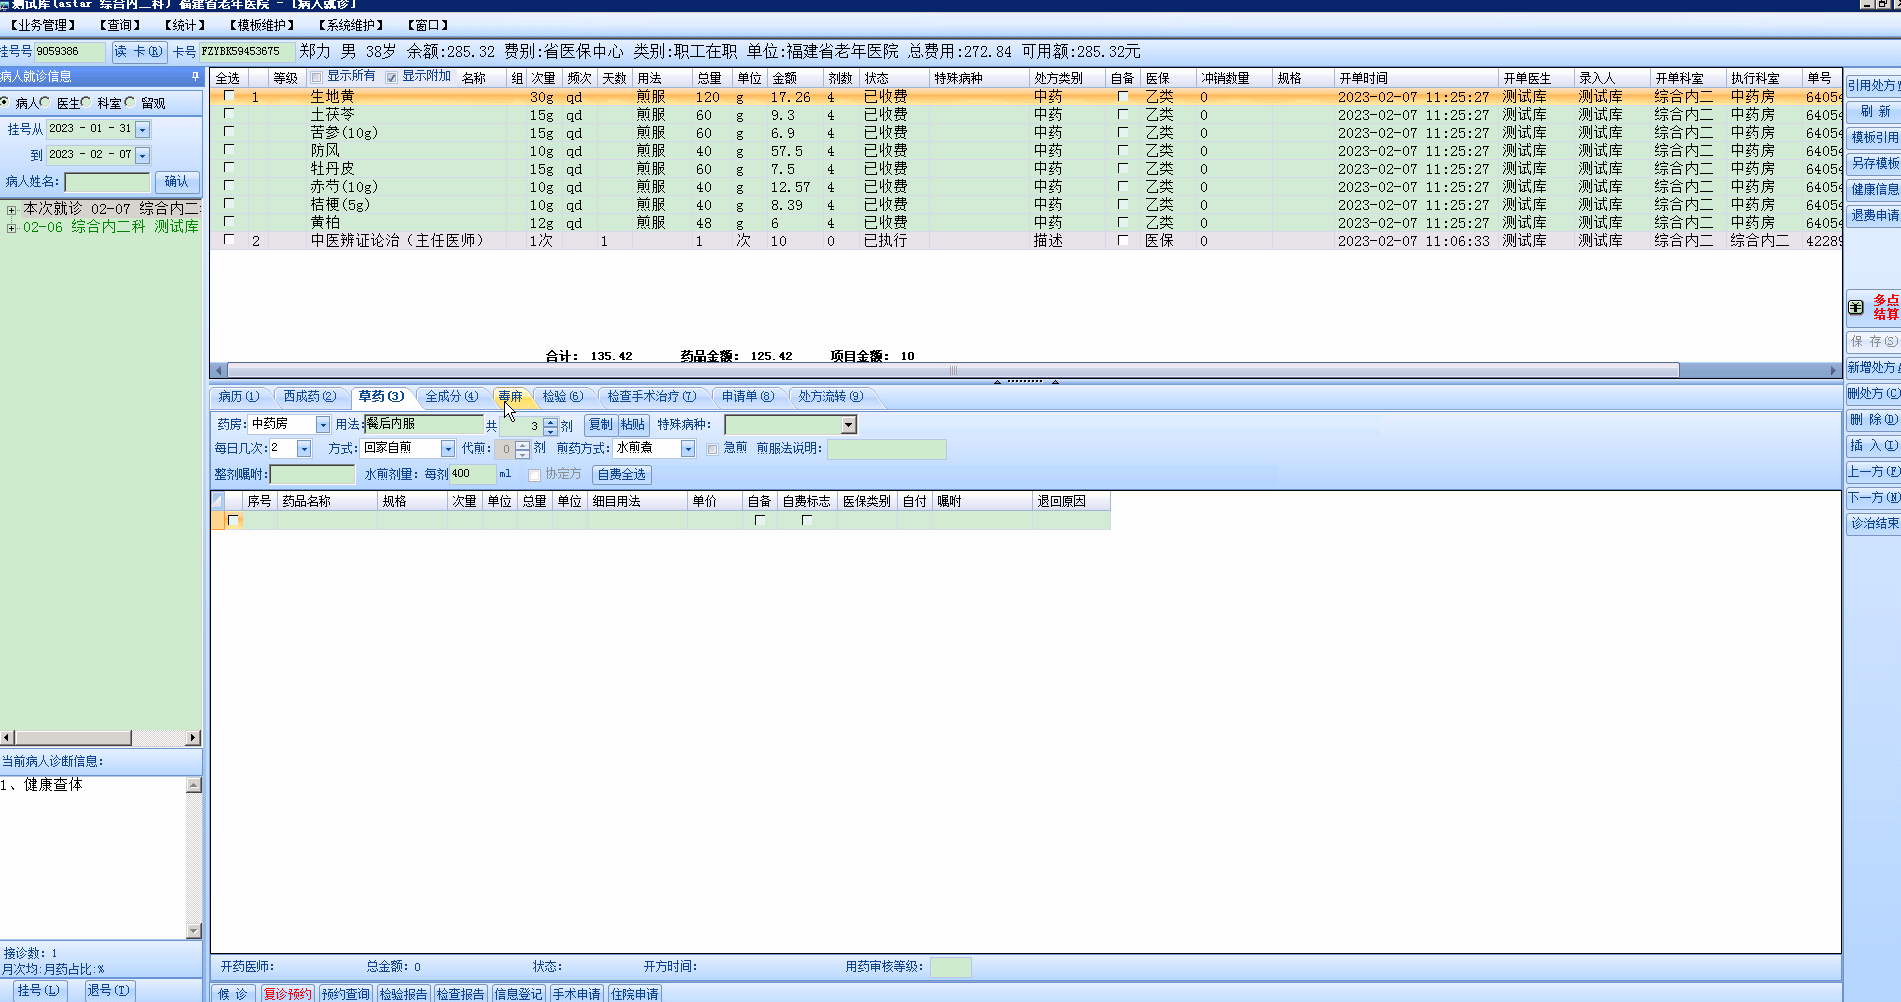Click the 复制 button
1901x1002 pixels.
tap(600, 425)
